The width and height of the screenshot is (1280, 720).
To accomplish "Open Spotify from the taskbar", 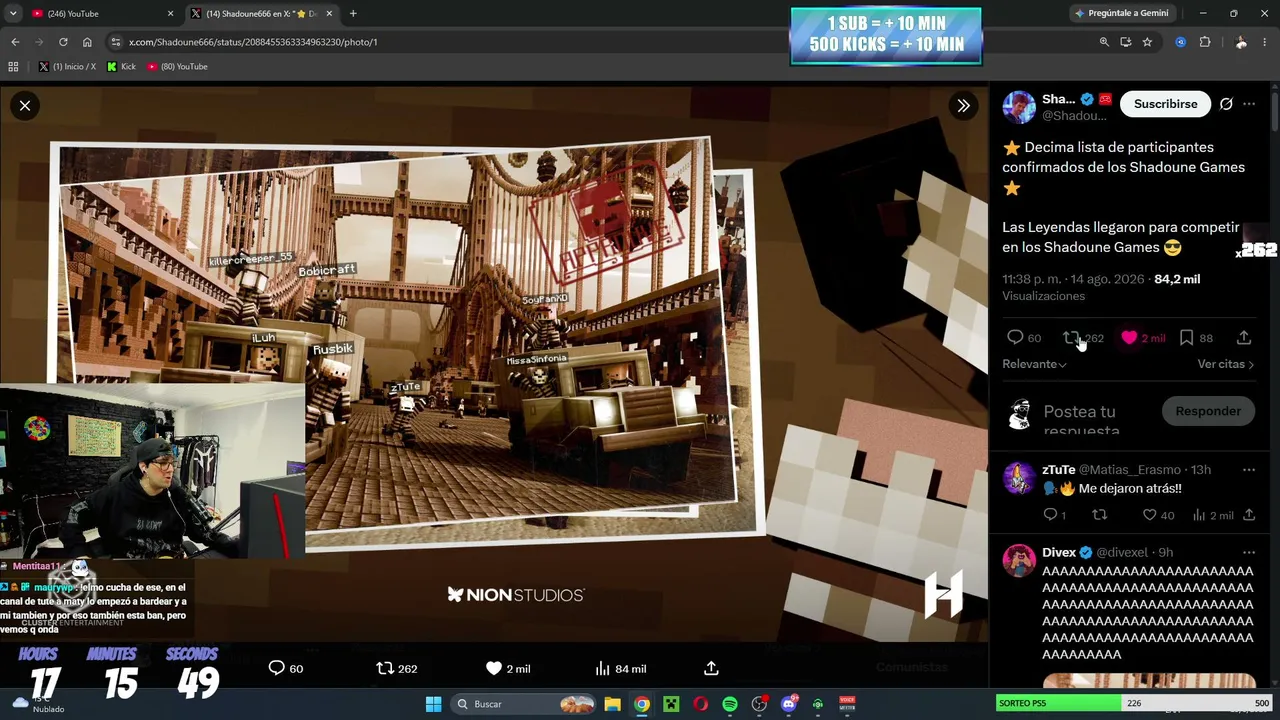I will 730,704.
